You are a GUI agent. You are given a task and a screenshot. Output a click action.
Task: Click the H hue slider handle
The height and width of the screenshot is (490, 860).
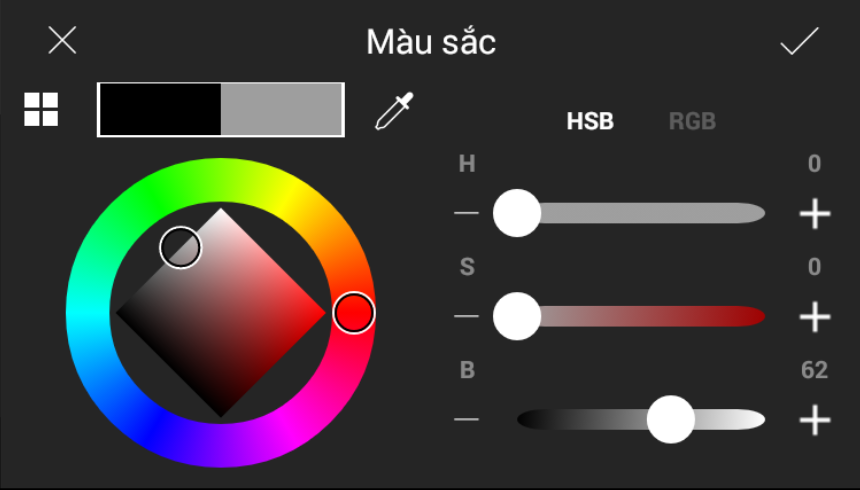517,214
